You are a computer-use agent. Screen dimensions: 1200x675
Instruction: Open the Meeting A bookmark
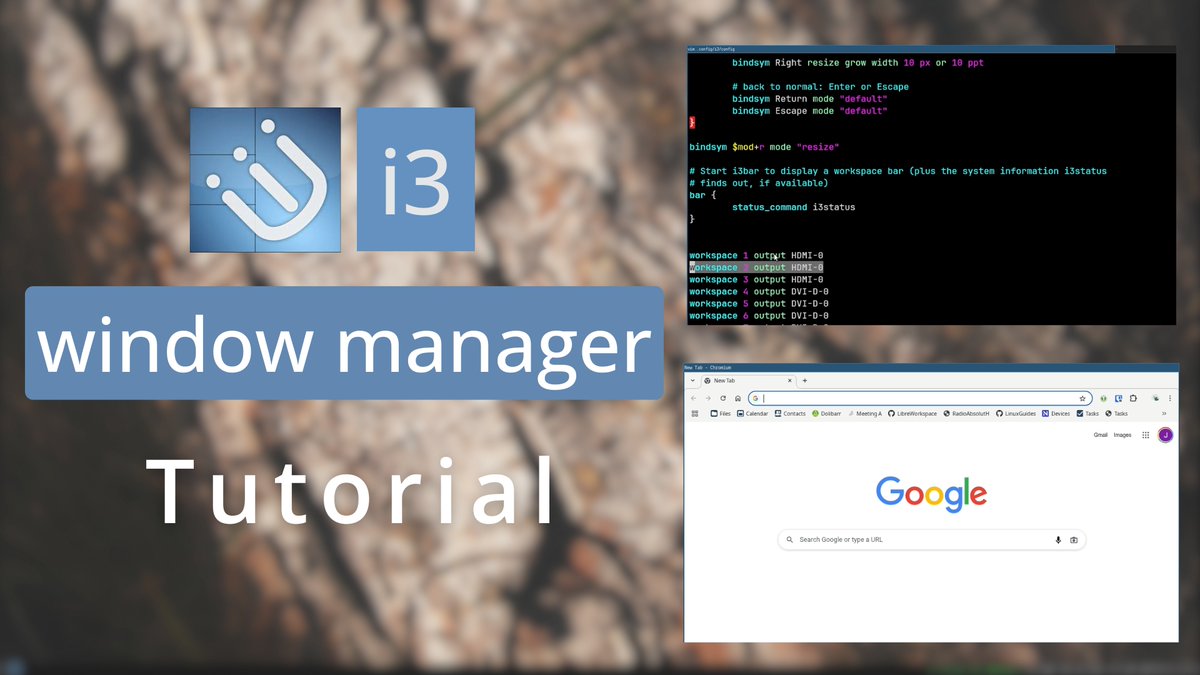click(x=865, y=413)
